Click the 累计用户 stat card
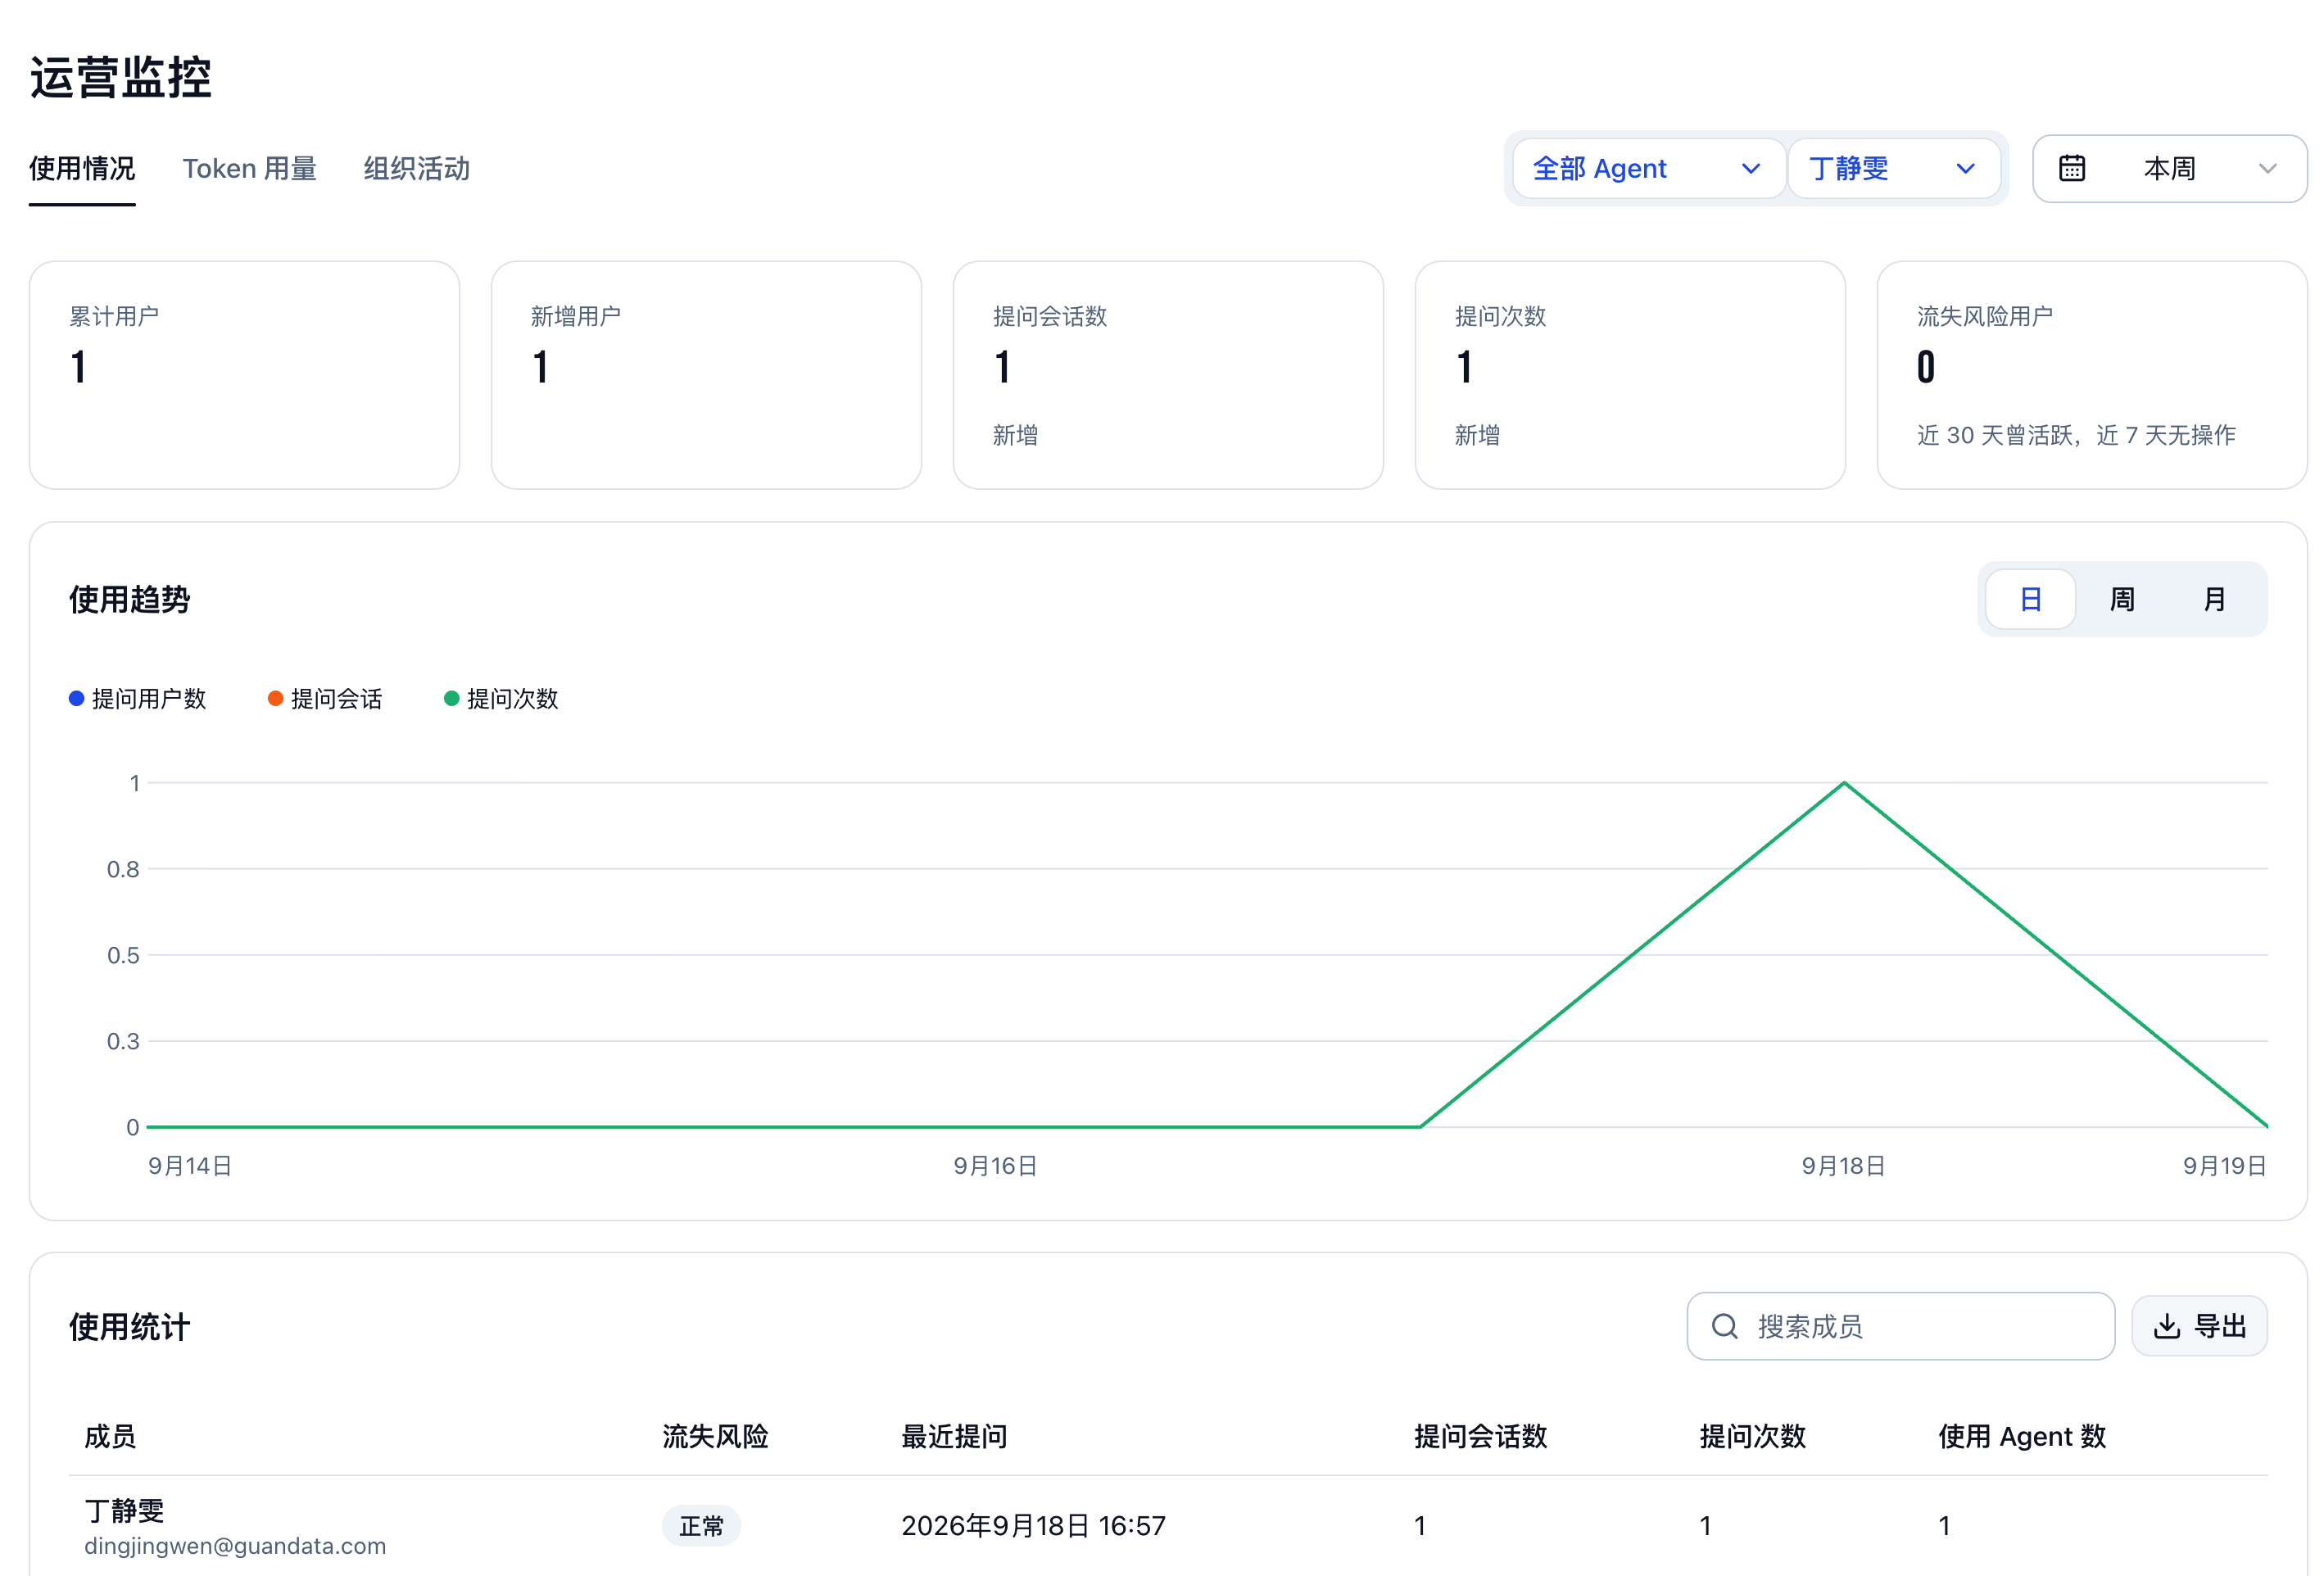Screen dimensions: 2324x1576 click(x=244, y=375)
